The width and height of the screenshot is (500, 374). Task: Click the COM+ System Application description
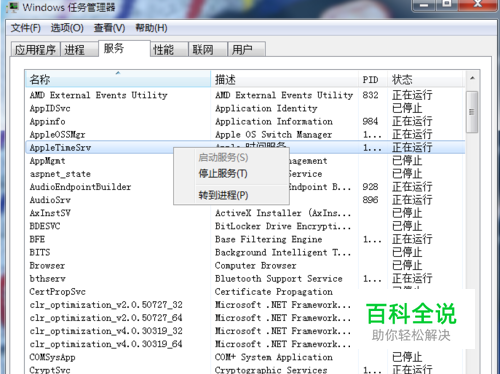274,357
